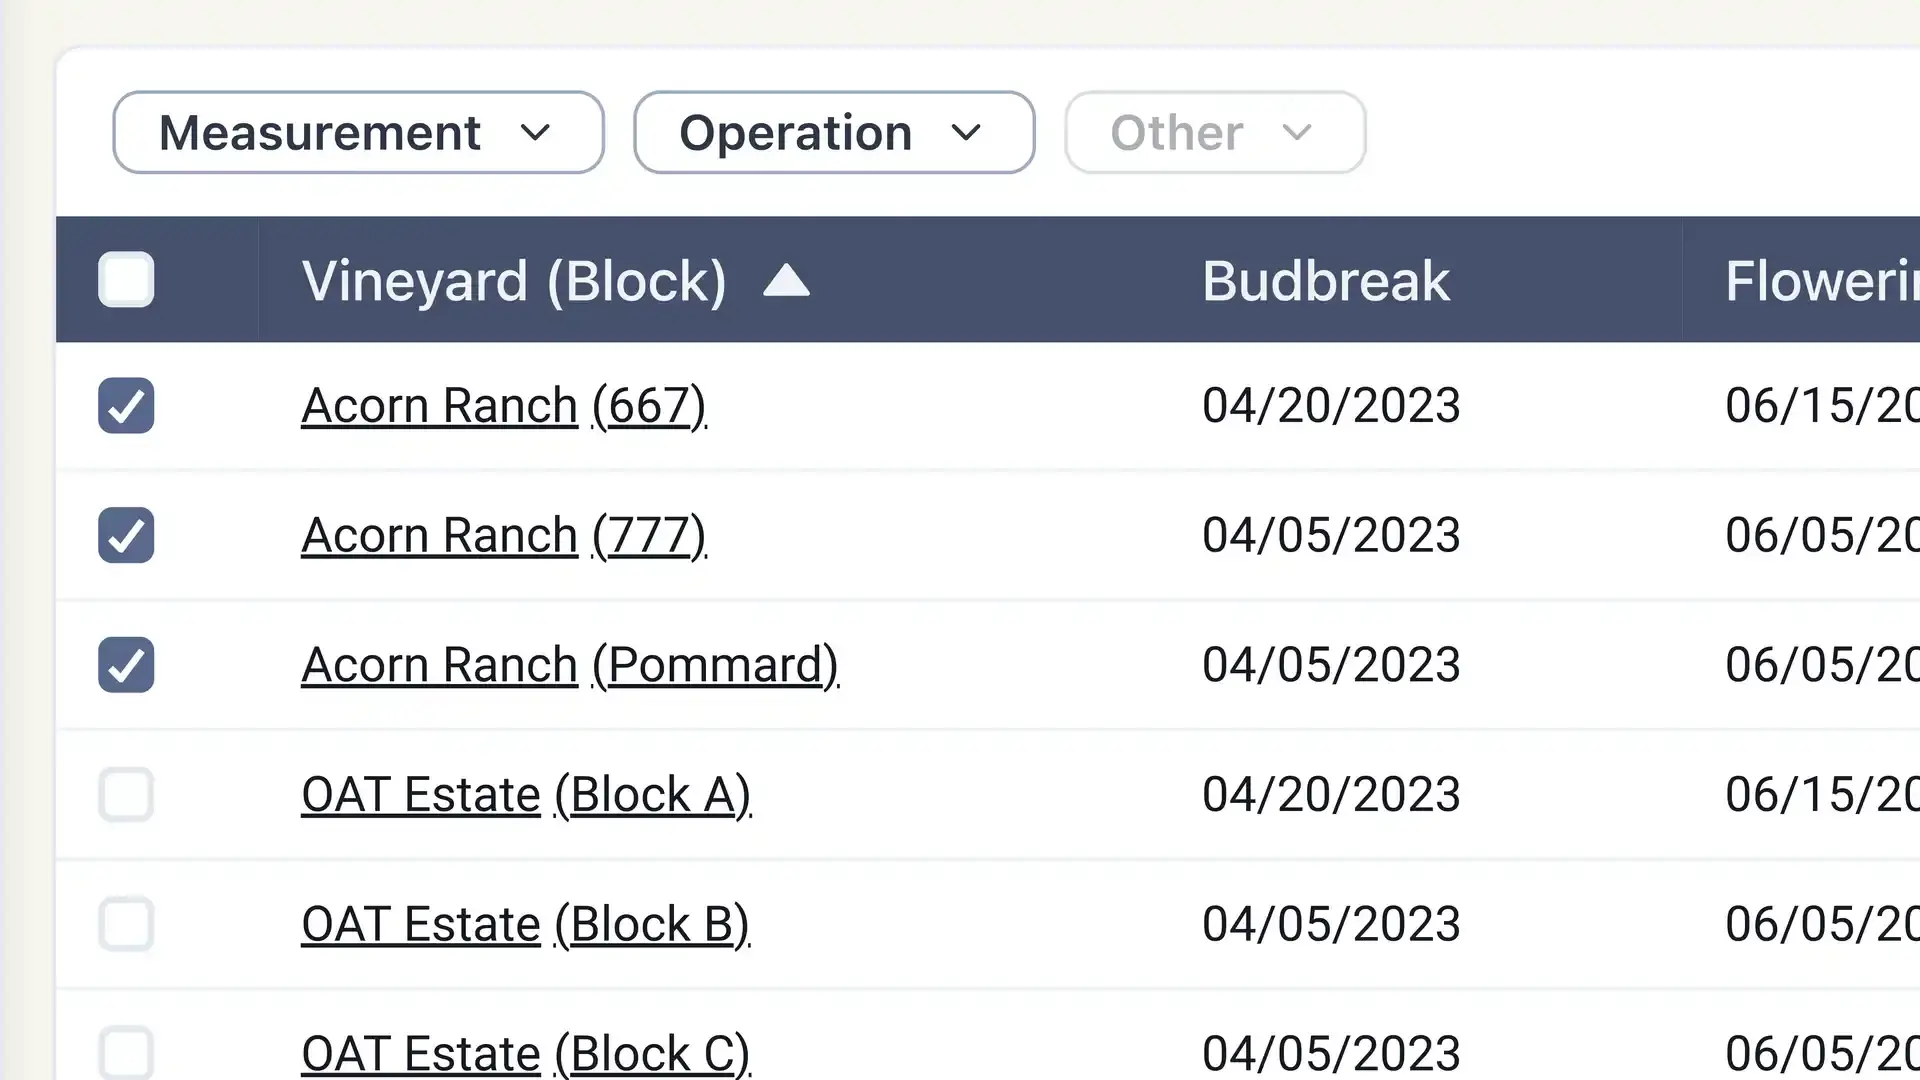Viewport: 1920px width, 1080px height.
Task: Expand the Operation dropdown filter
Action: (x=832, y=132)
